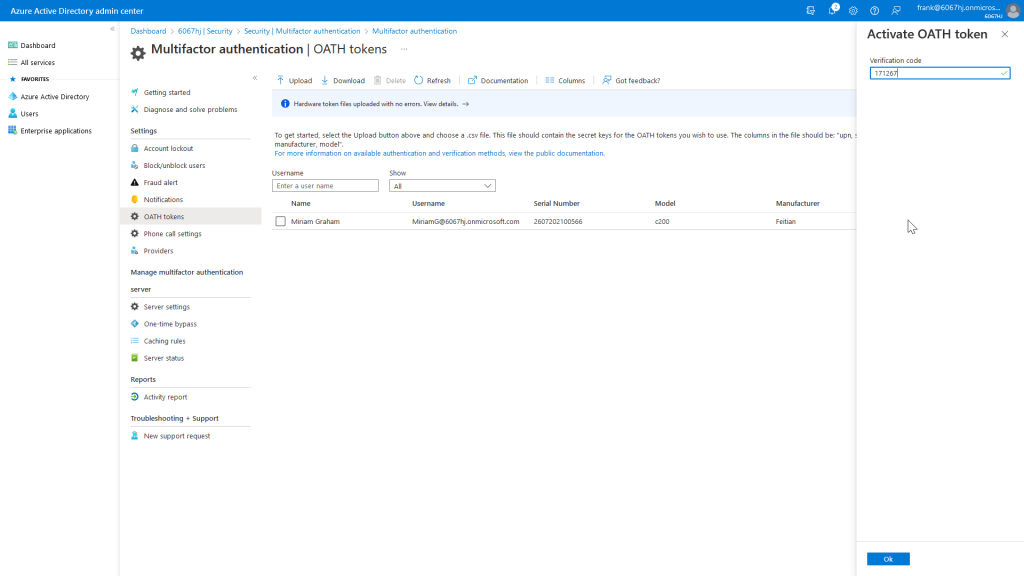Expand the Show filter dropdown
This screenshot has width=1024, height=576.
point(442,186)
